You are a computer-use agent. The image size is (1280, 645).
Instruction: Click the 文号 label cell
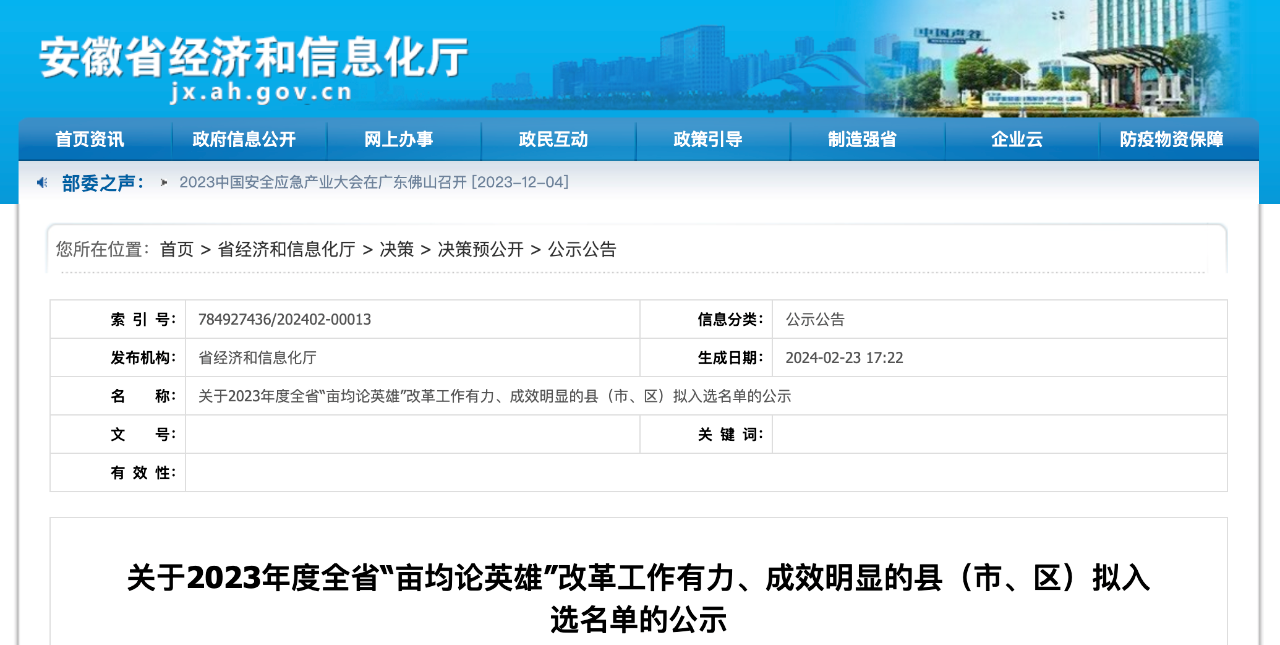pos(118,434)
